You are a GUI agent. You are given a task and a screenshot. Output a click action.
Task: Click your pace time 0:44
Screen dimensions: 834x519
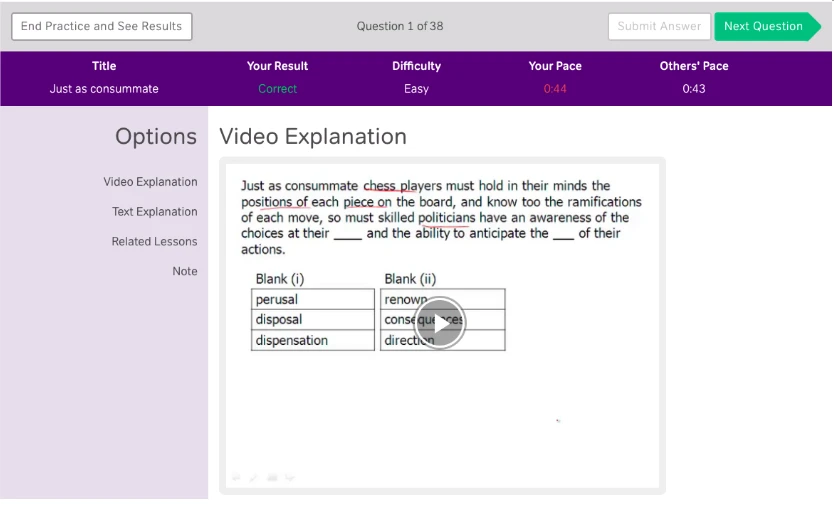[555, 89]
